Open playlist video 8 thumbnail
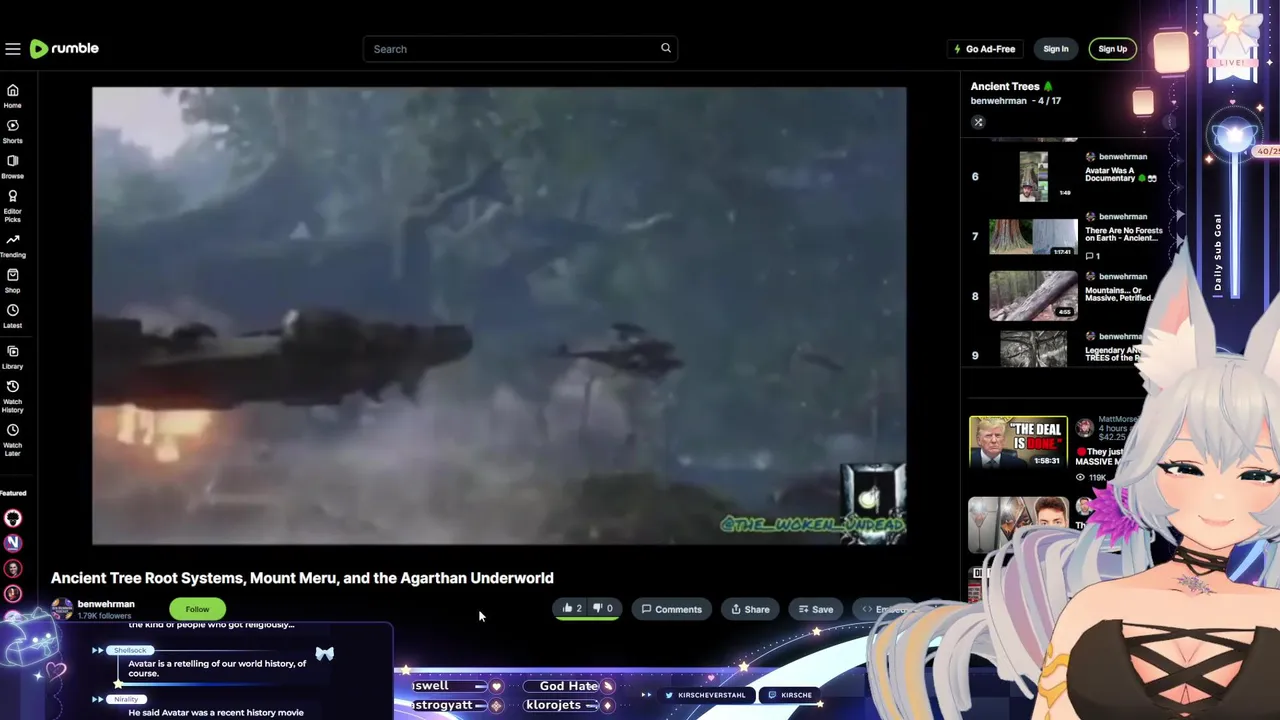Viewport: 1280px width, 720px height. coord(1033,296)
